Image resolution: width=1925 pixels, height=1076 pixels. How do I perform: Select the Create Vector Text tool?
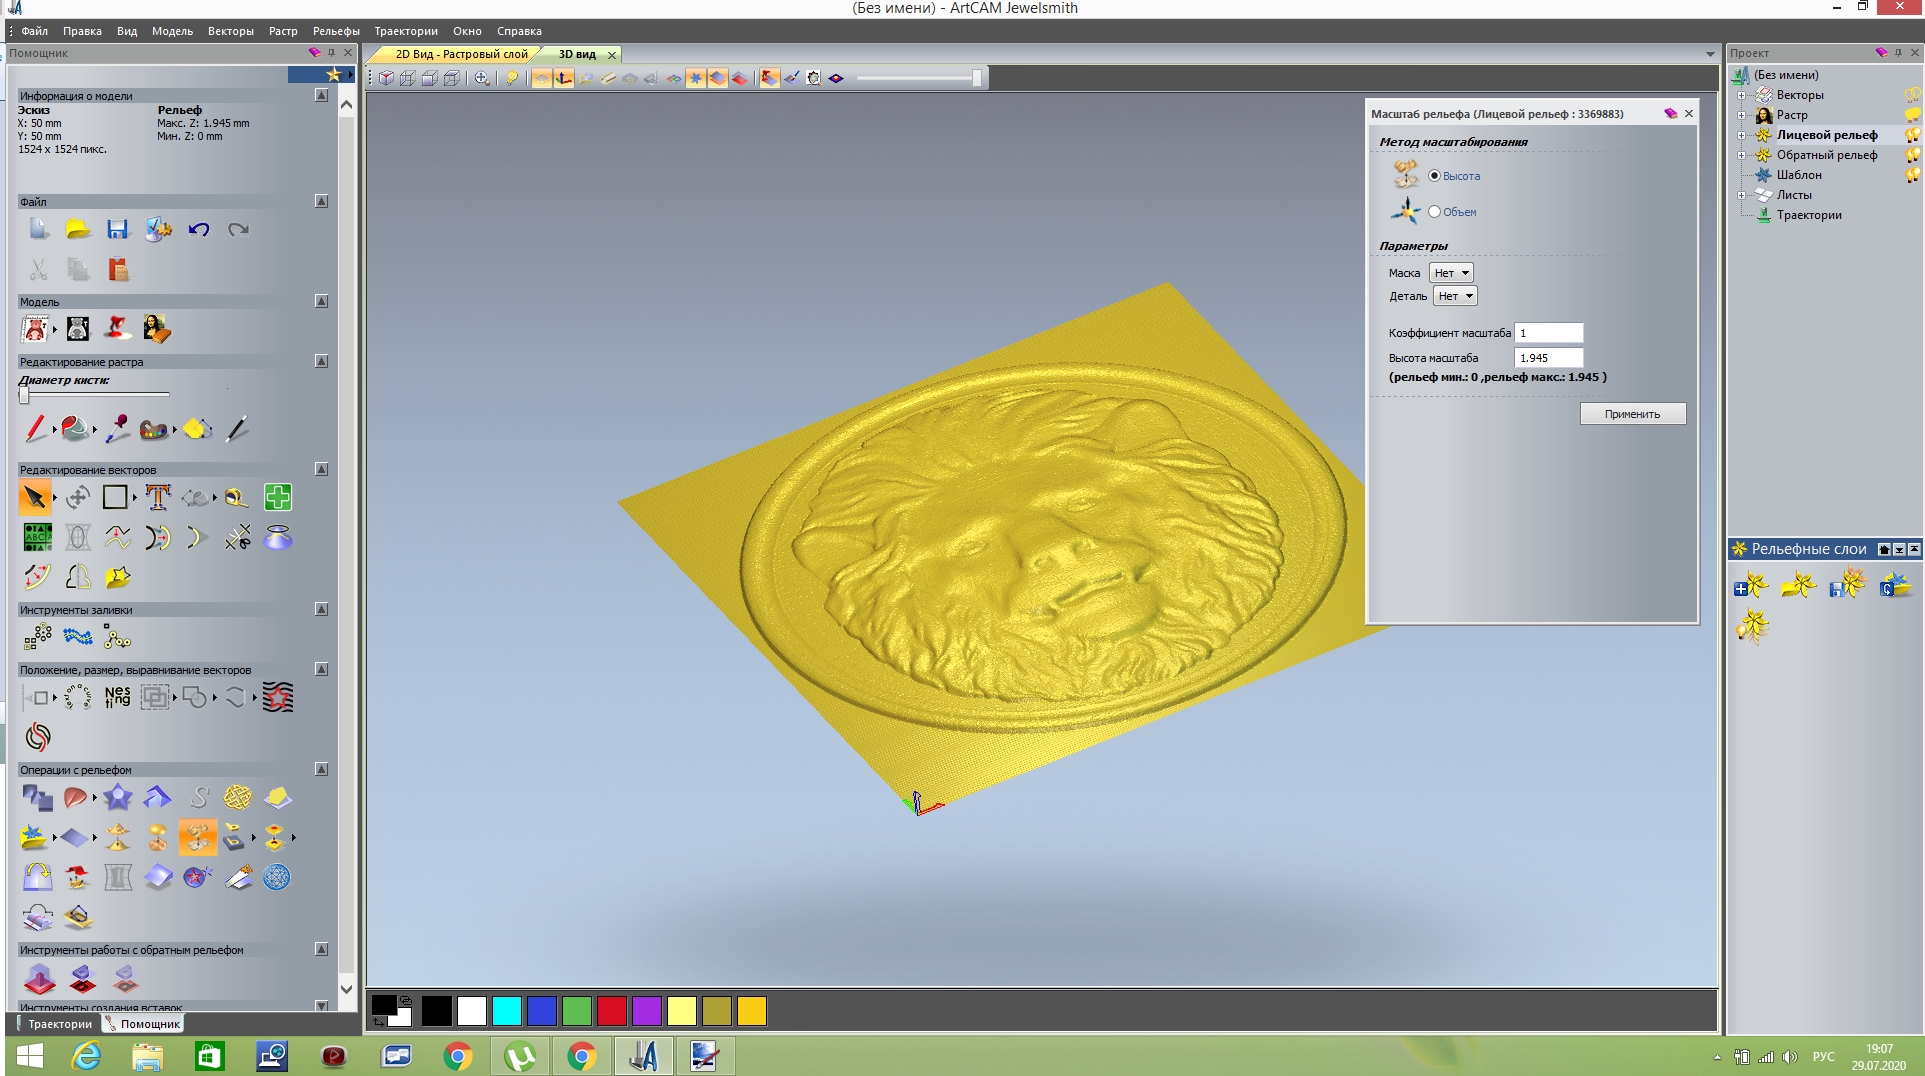click(158, 497)
